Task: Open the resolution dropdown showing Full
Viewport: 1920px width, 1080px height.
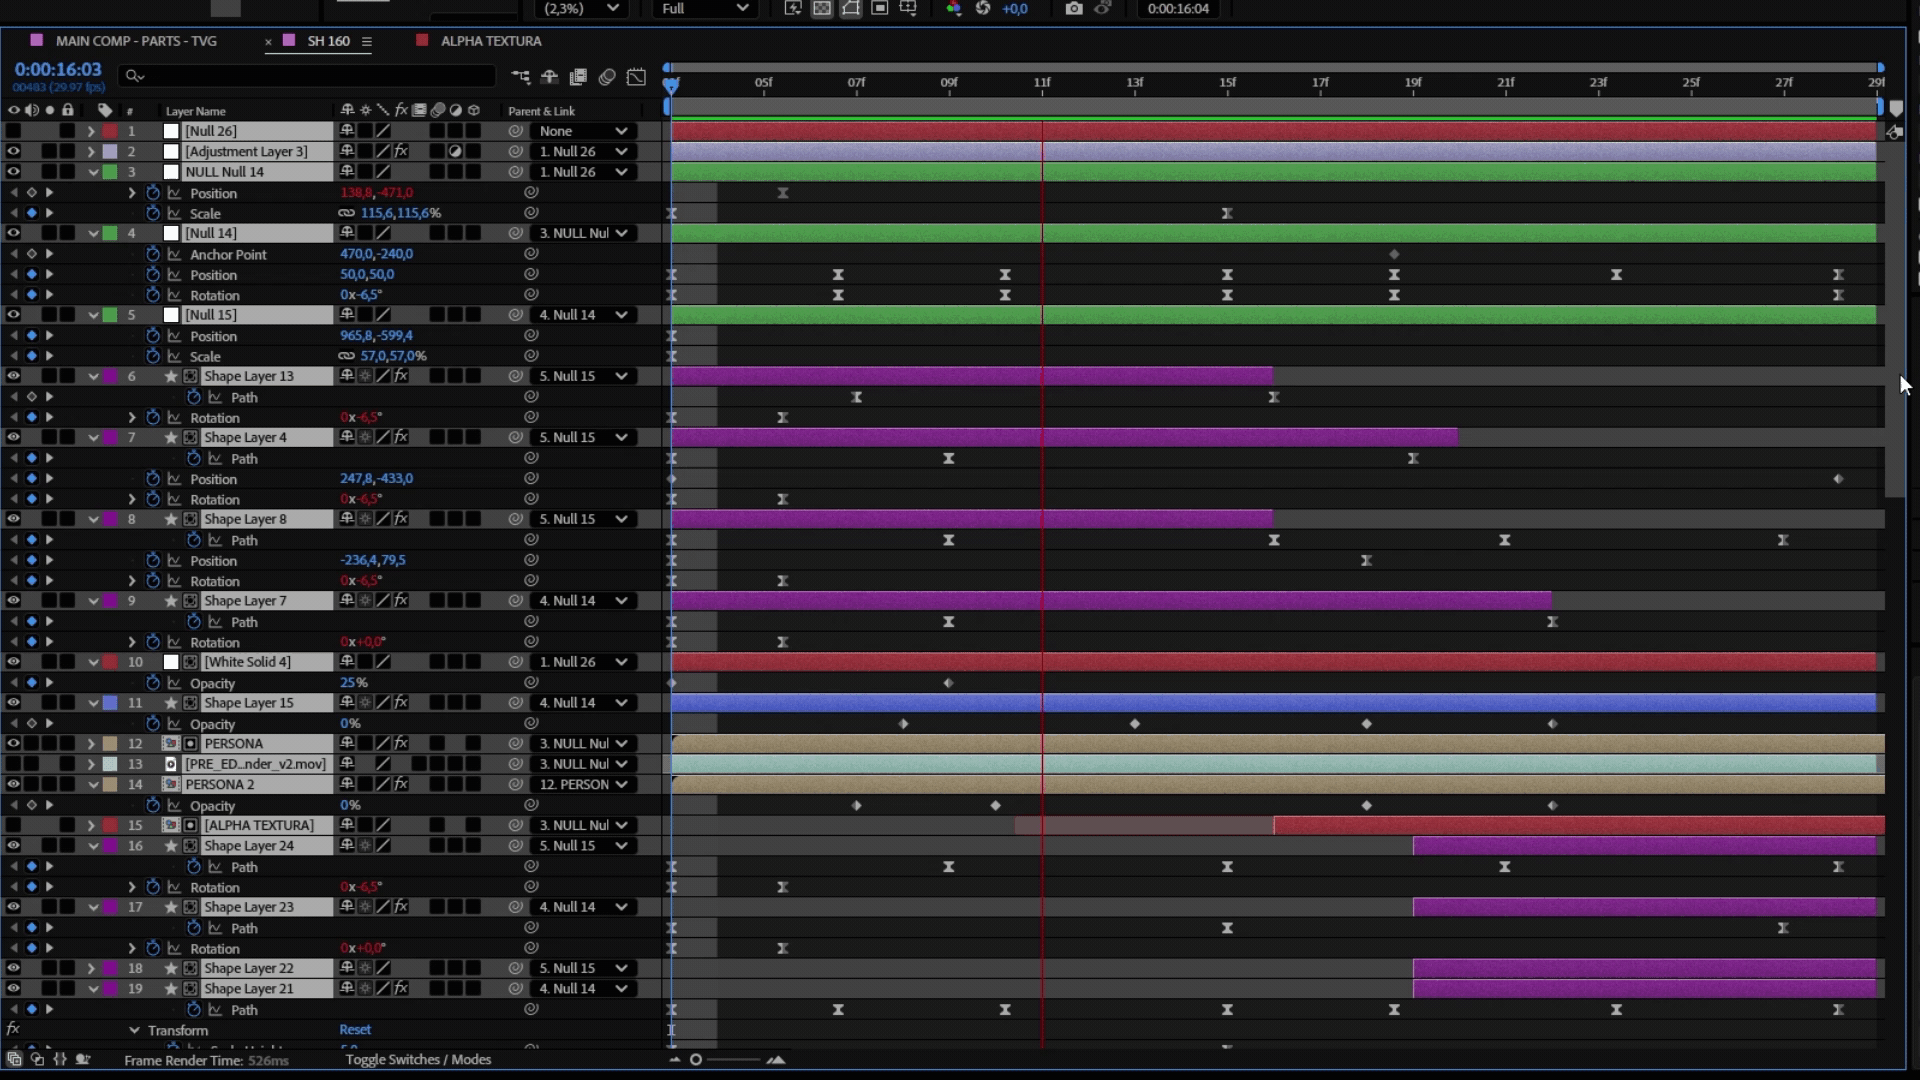Action: pos(704,8)
